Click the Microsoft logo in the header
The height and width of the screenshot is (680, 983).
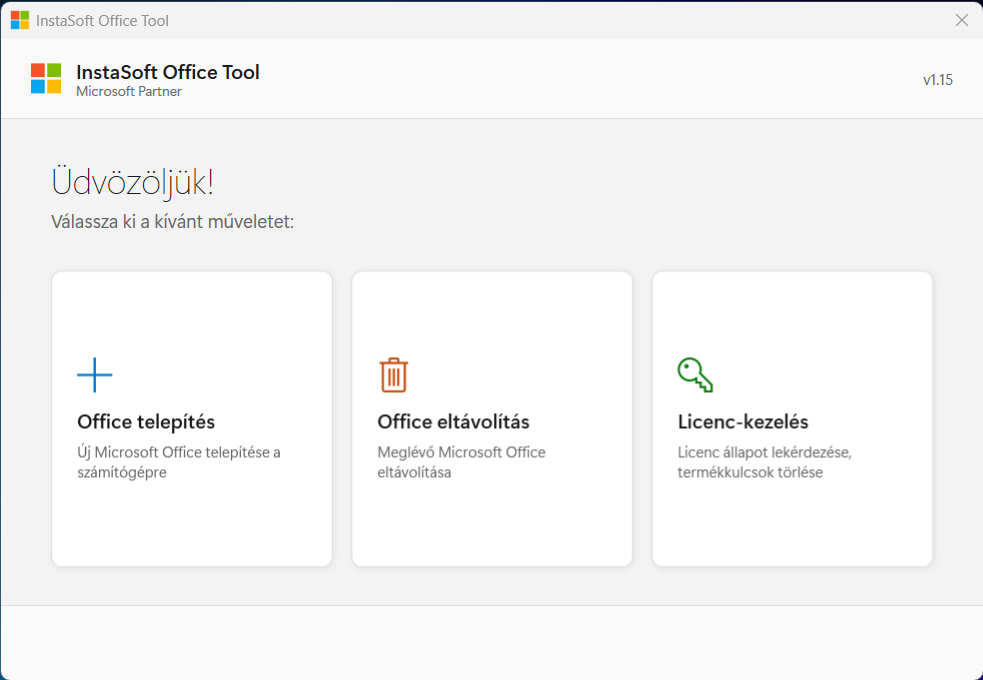point(46,78)
